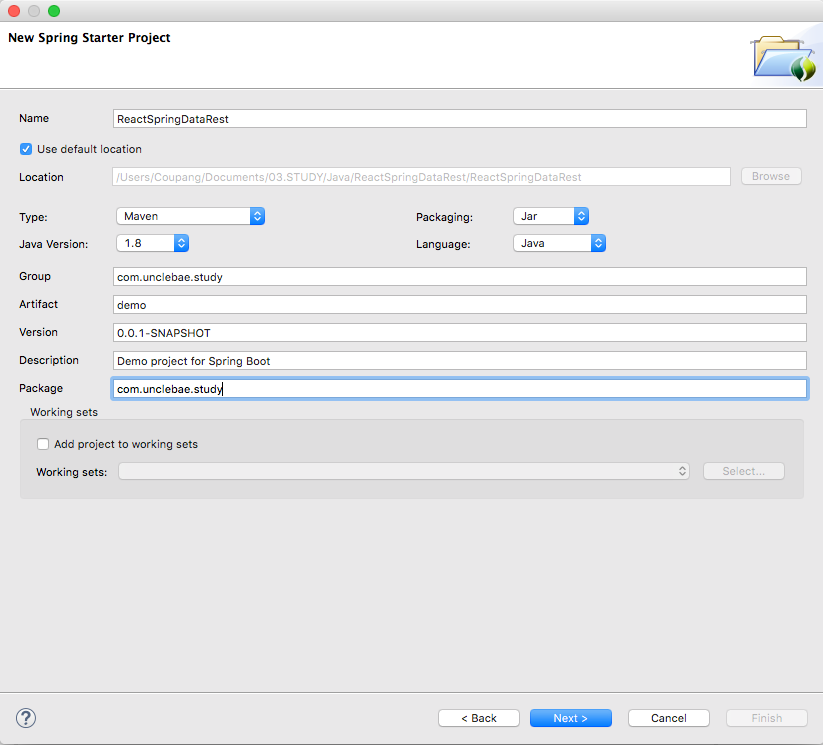Click the Version field with 0.0.1-SNAPSHOT
Screen dimensions: 823x745
460,333
